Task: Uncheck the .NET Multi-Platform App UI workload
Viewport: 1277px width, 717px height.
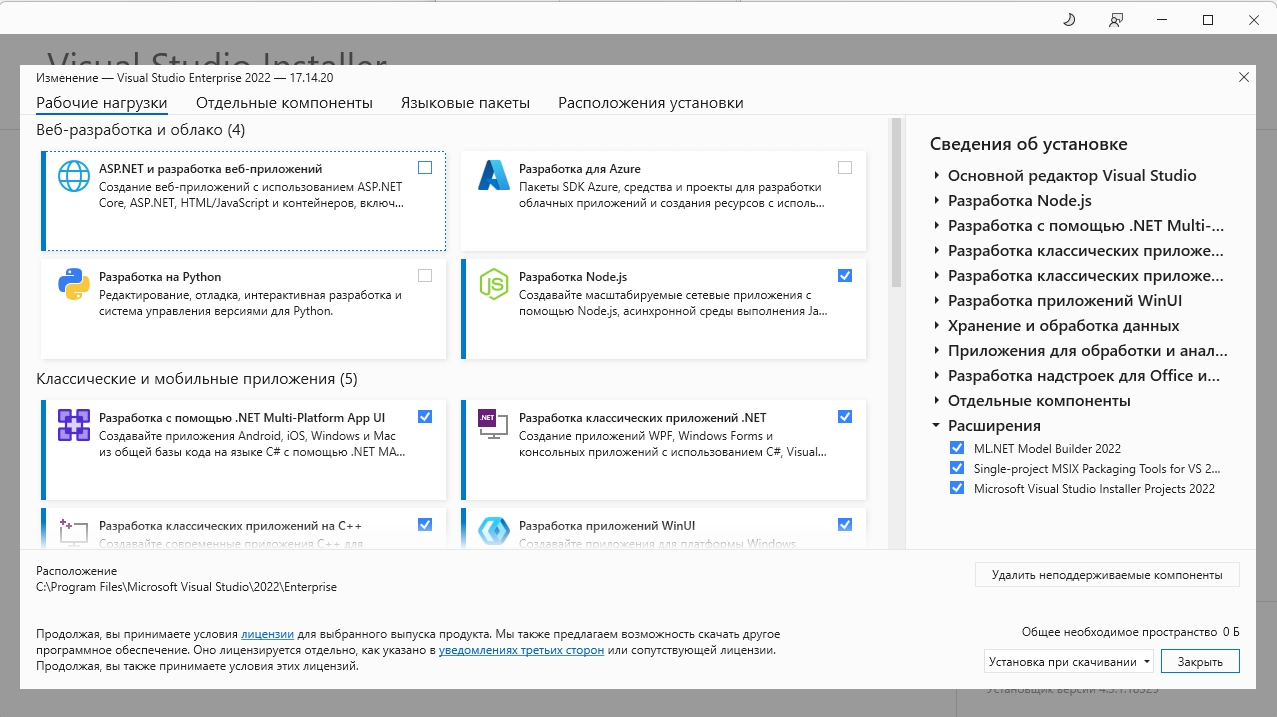Action: pyautogui.click(x=425, y=417)
